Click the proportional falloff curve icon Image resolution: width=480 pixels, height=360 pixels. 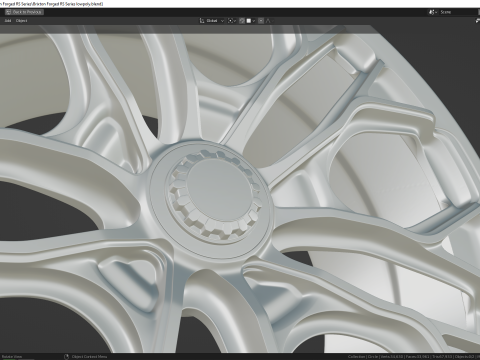pos(268,21)
